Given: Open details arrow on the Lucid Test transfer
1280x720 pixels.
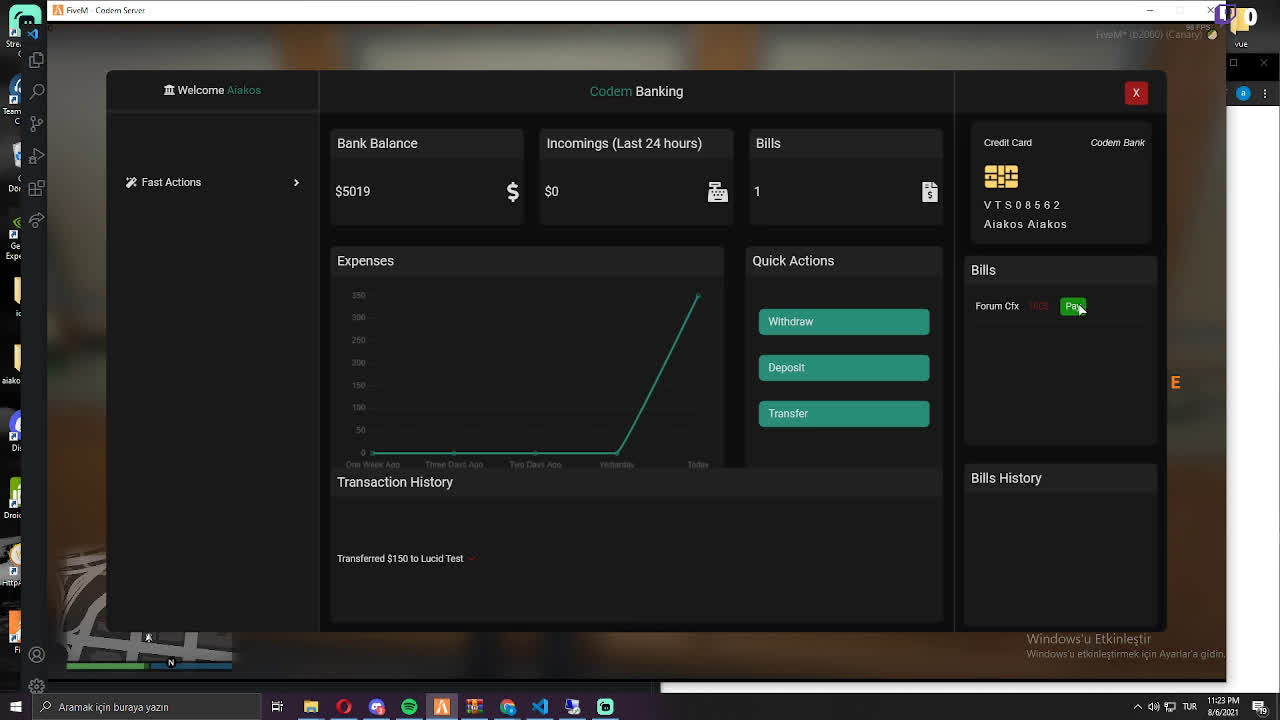Looking at the screenshot, I should point(470,559).
